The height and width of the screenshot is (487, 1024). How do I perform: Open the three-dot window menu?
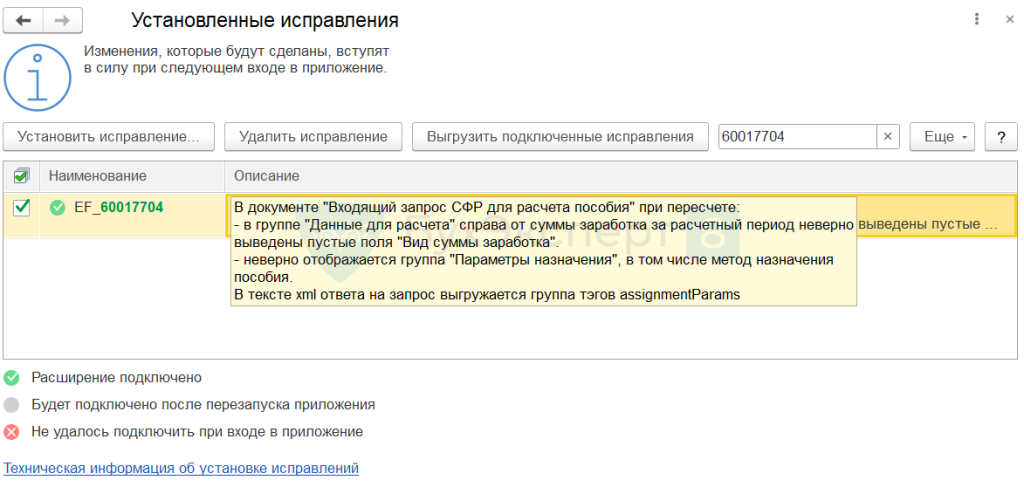click(x=975, y=20)
